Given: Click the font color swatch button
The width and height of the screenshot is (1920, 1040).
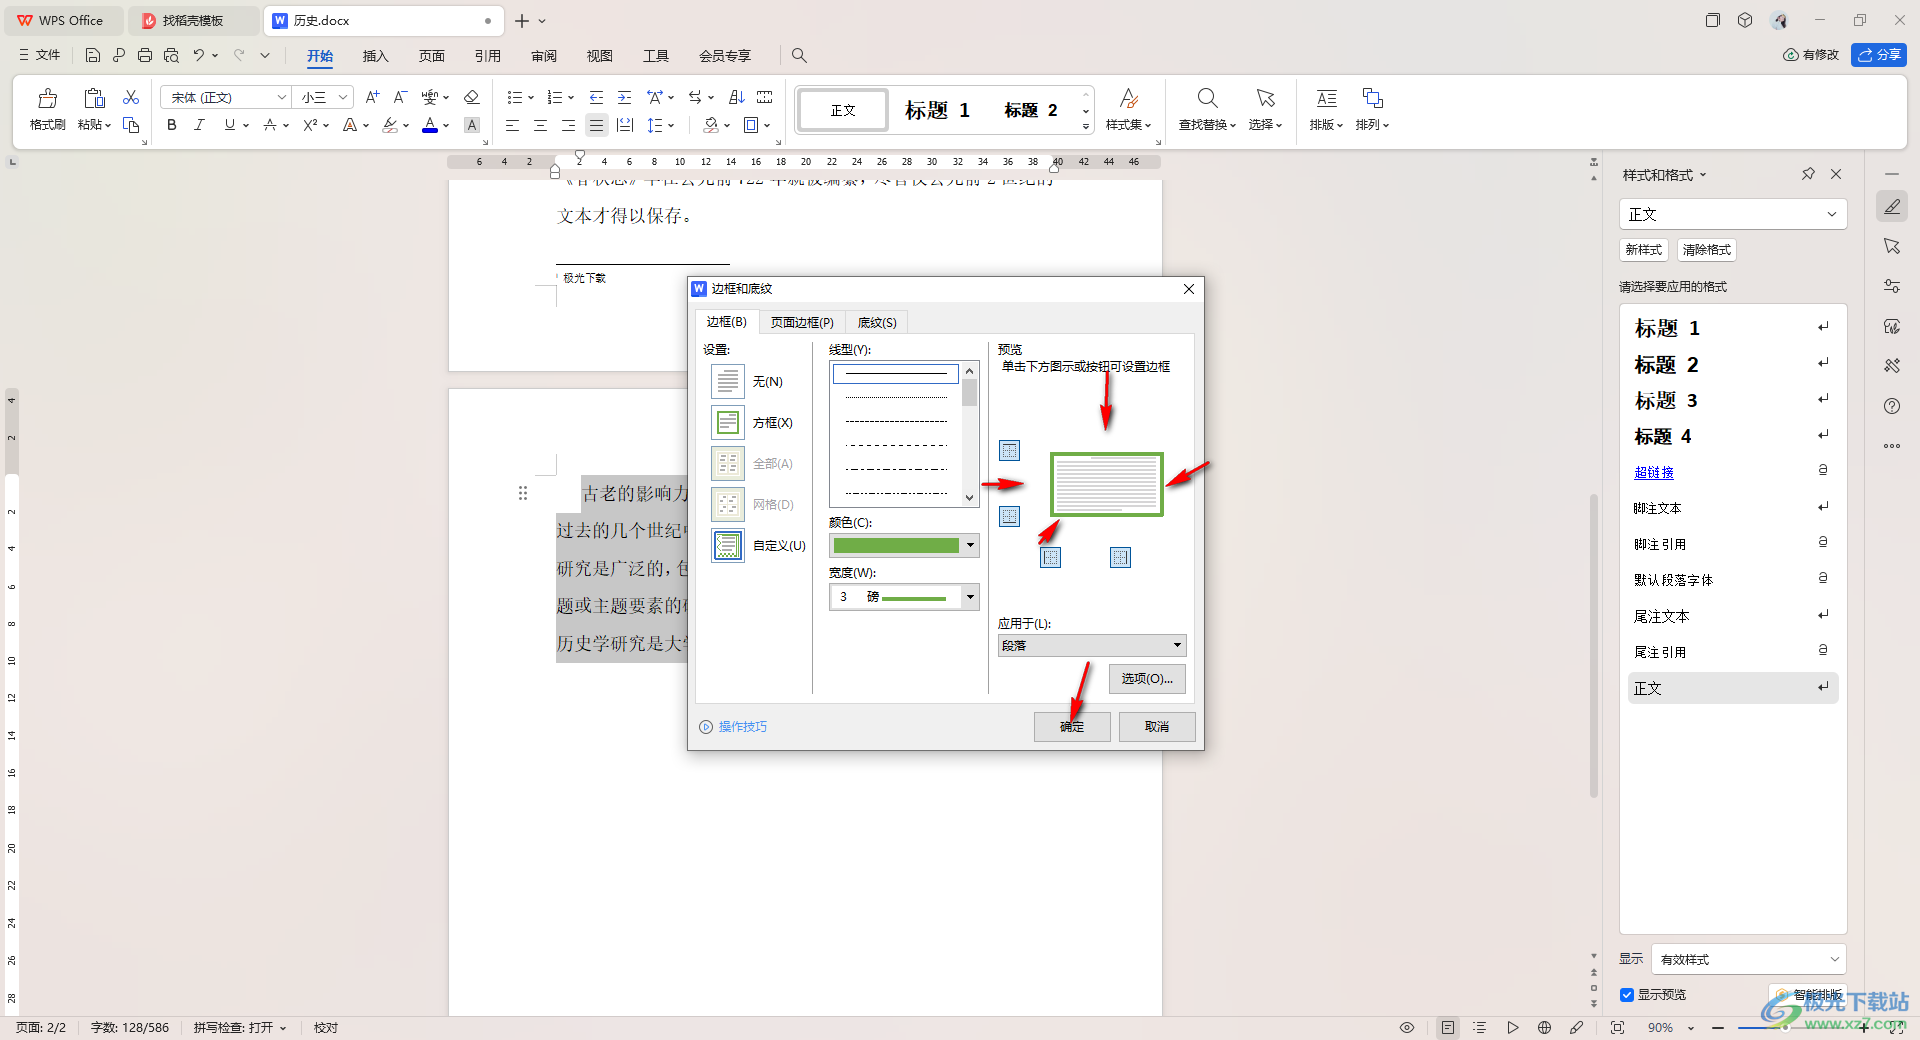Looking at the screenshot, I should point(430,125).
